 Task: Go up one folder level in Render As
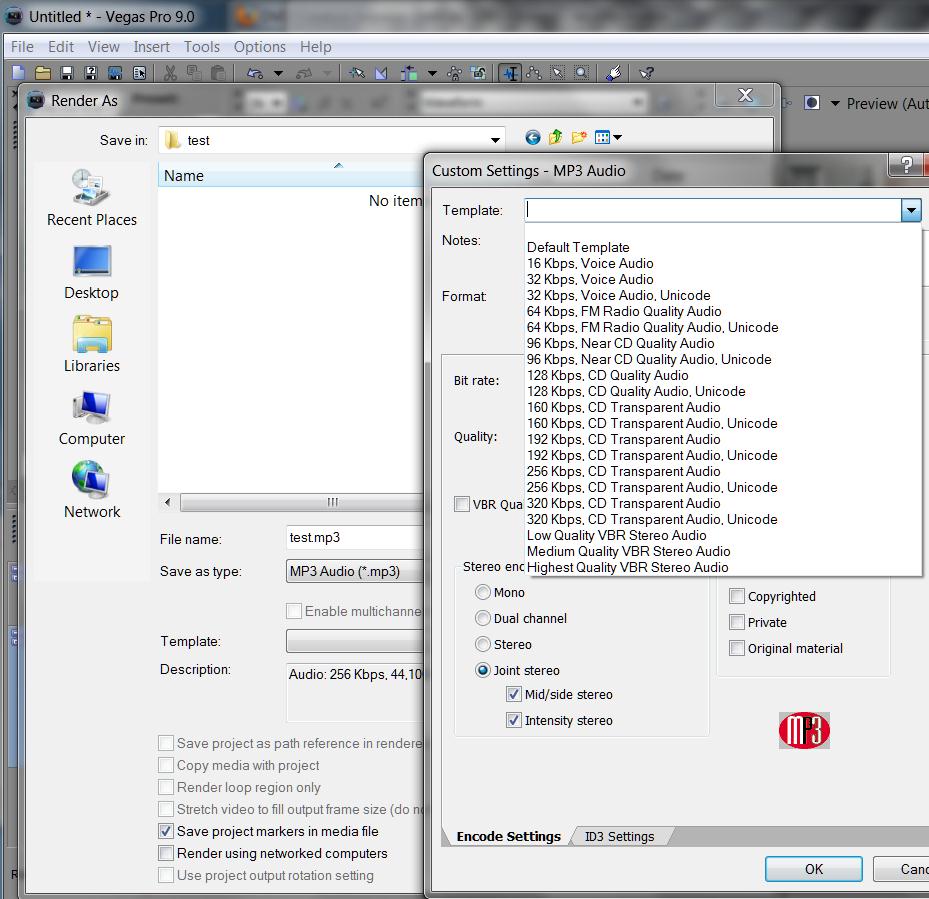pos(555,137)
